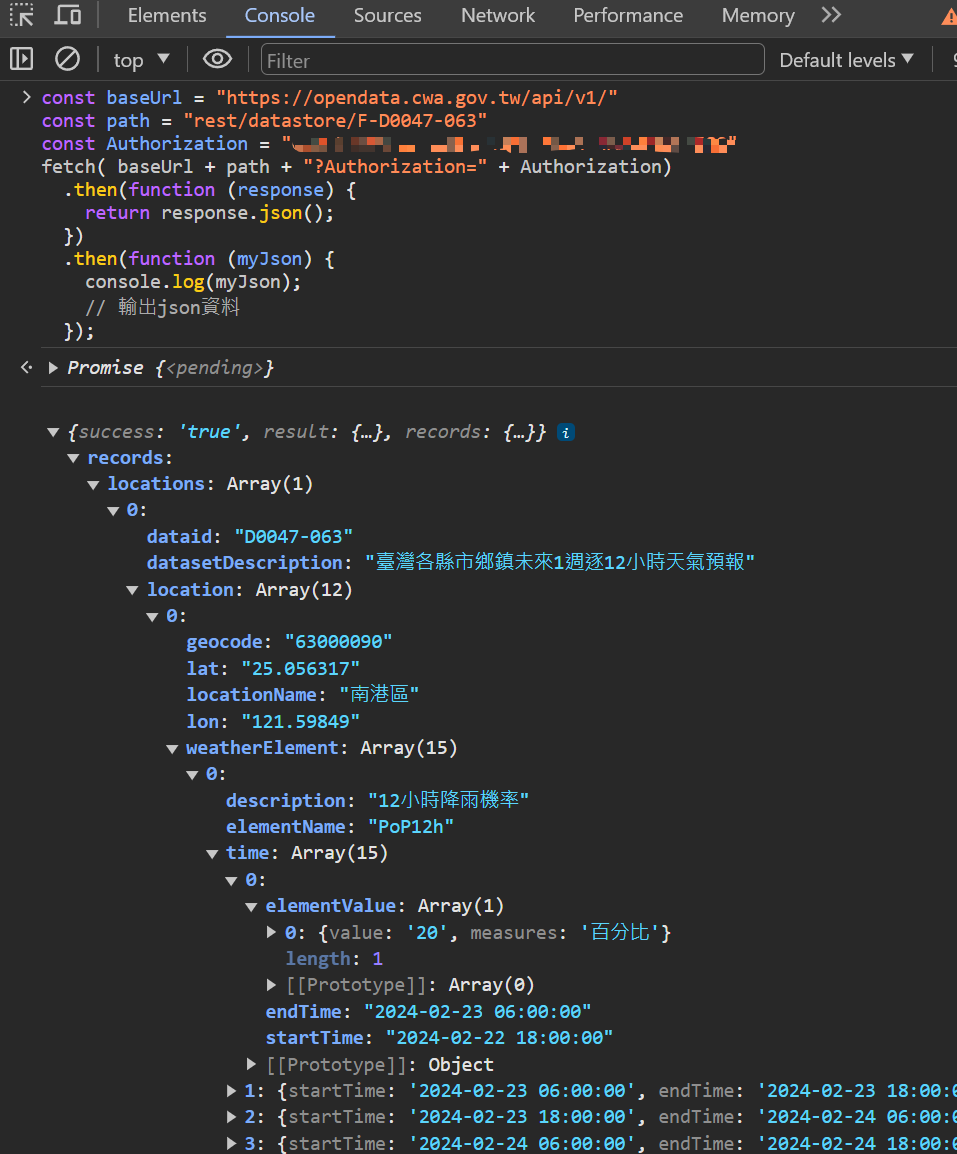This screenshot has height=1154, width=957.
Task: Show the console sidebar panel
Action: click(21, 60)
